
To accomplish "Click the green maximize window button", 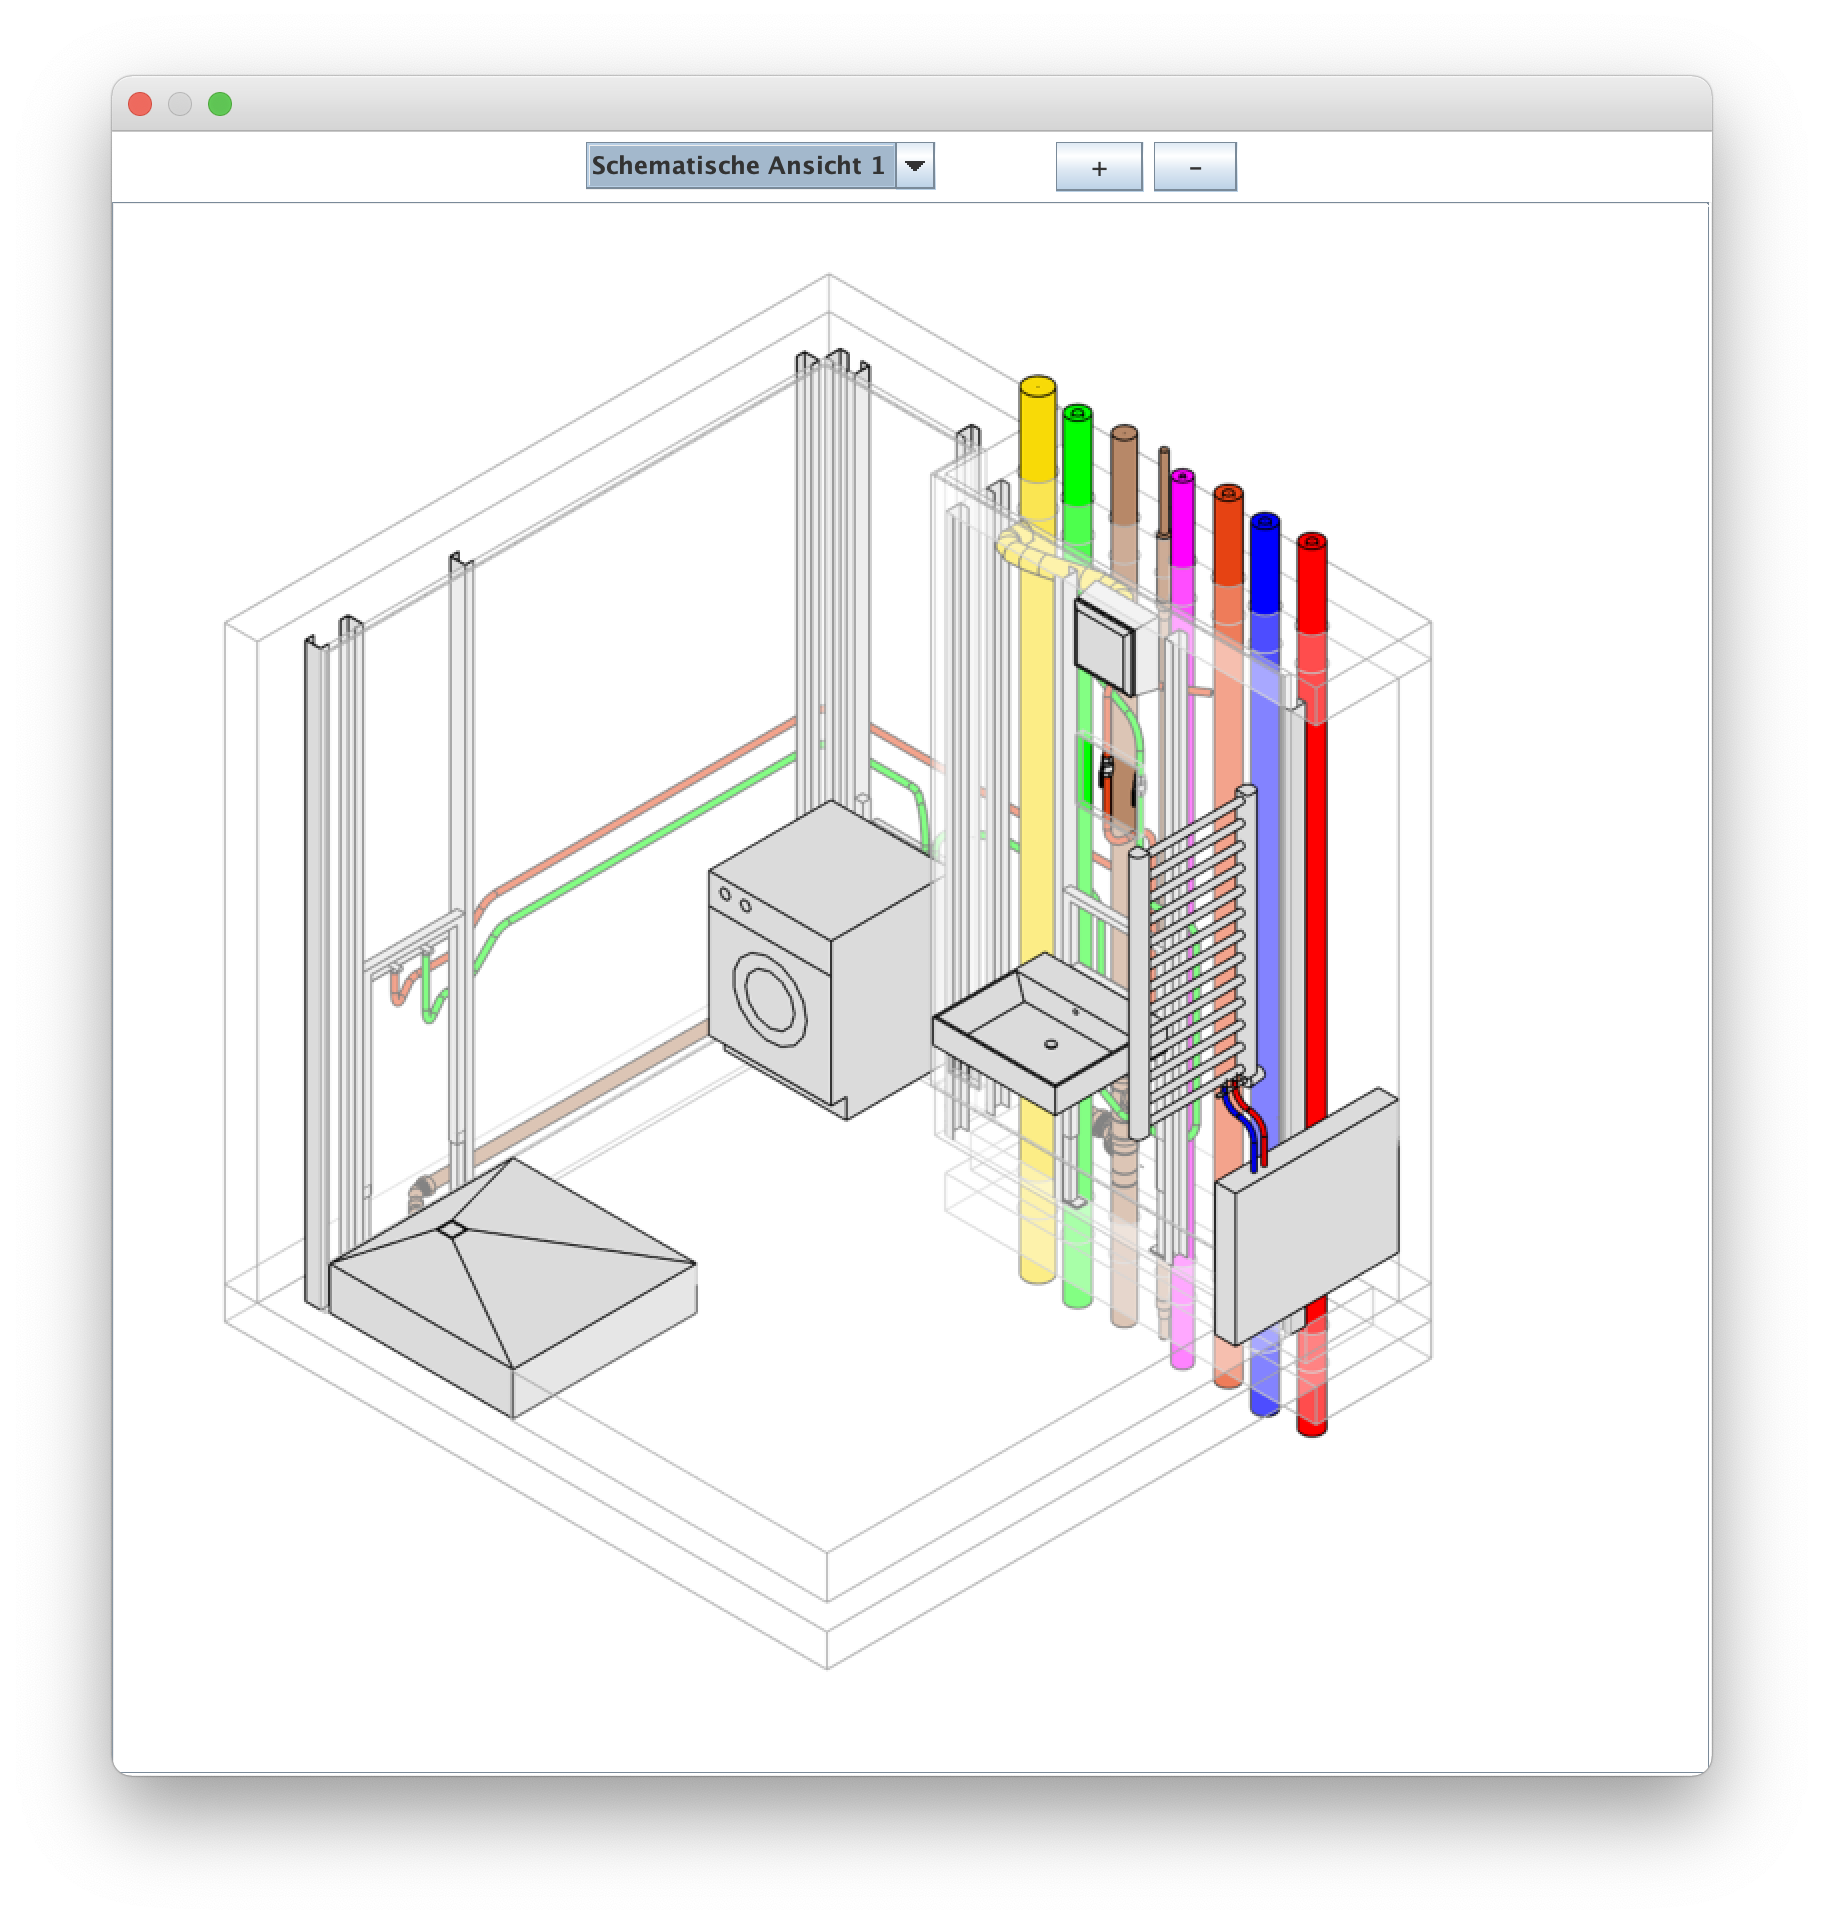I will [220, 104].
